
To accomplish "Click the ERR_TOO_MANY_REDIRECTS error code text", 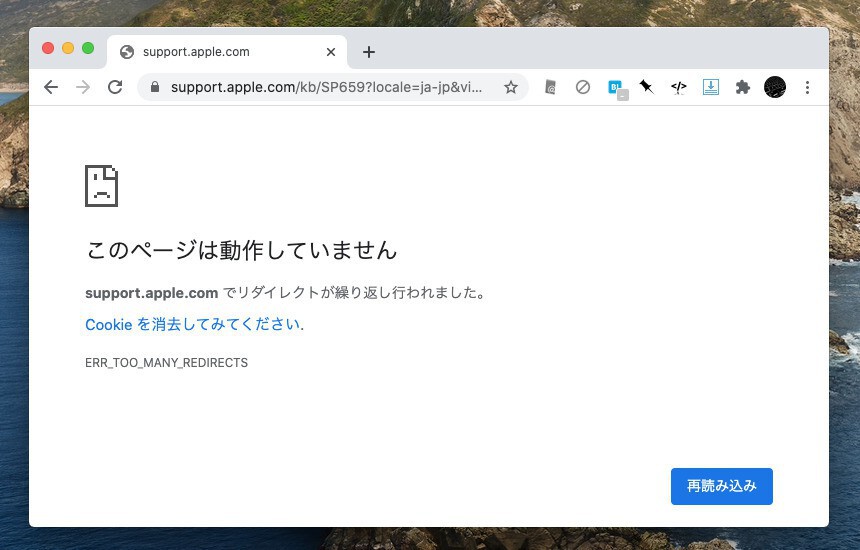I will [166, 363].
